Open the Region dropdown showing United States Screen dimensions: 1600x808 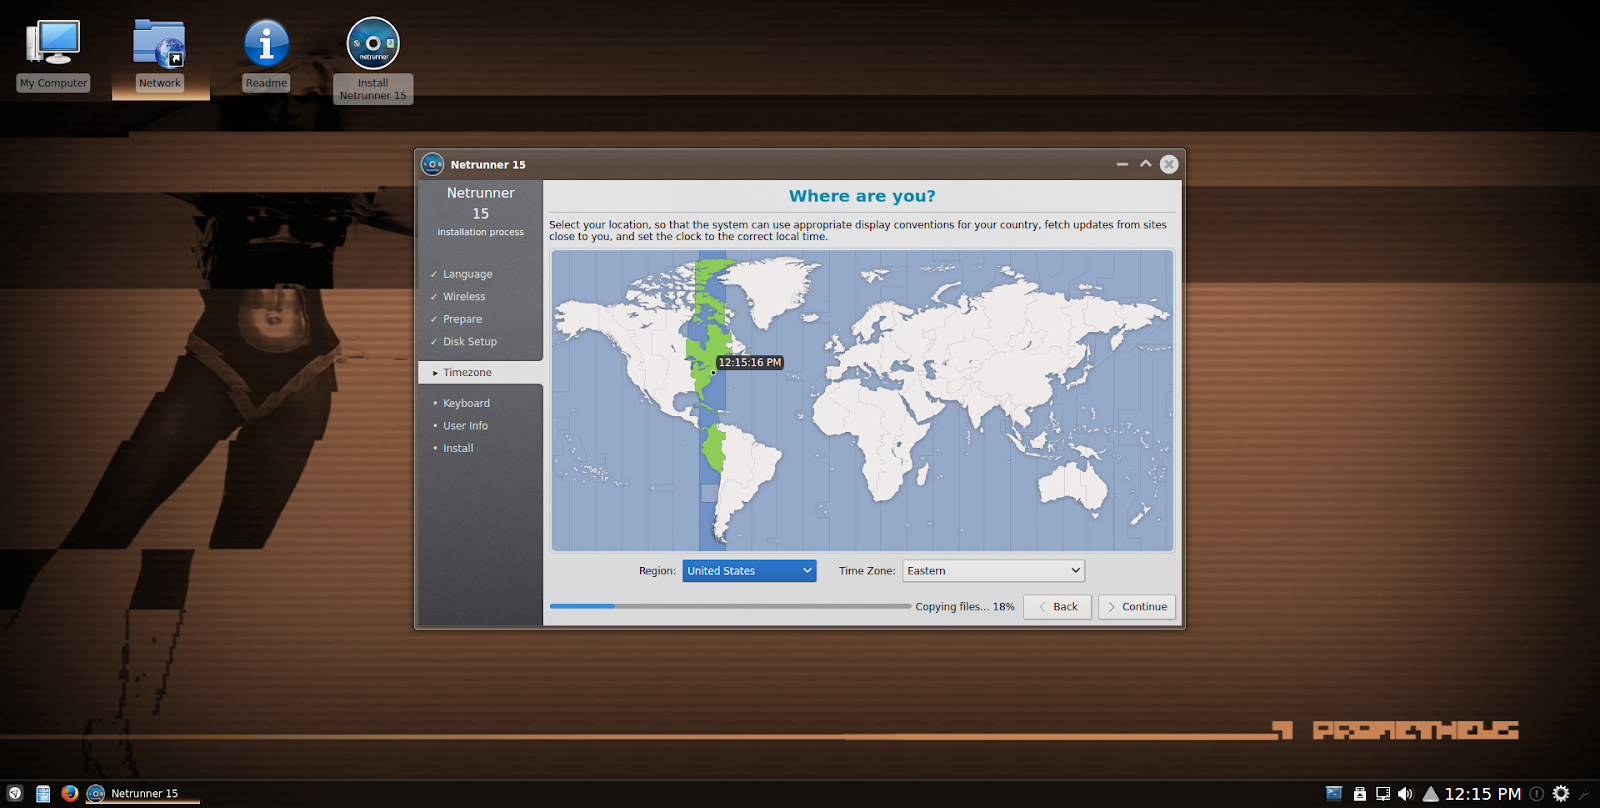(x=749, y=571)
